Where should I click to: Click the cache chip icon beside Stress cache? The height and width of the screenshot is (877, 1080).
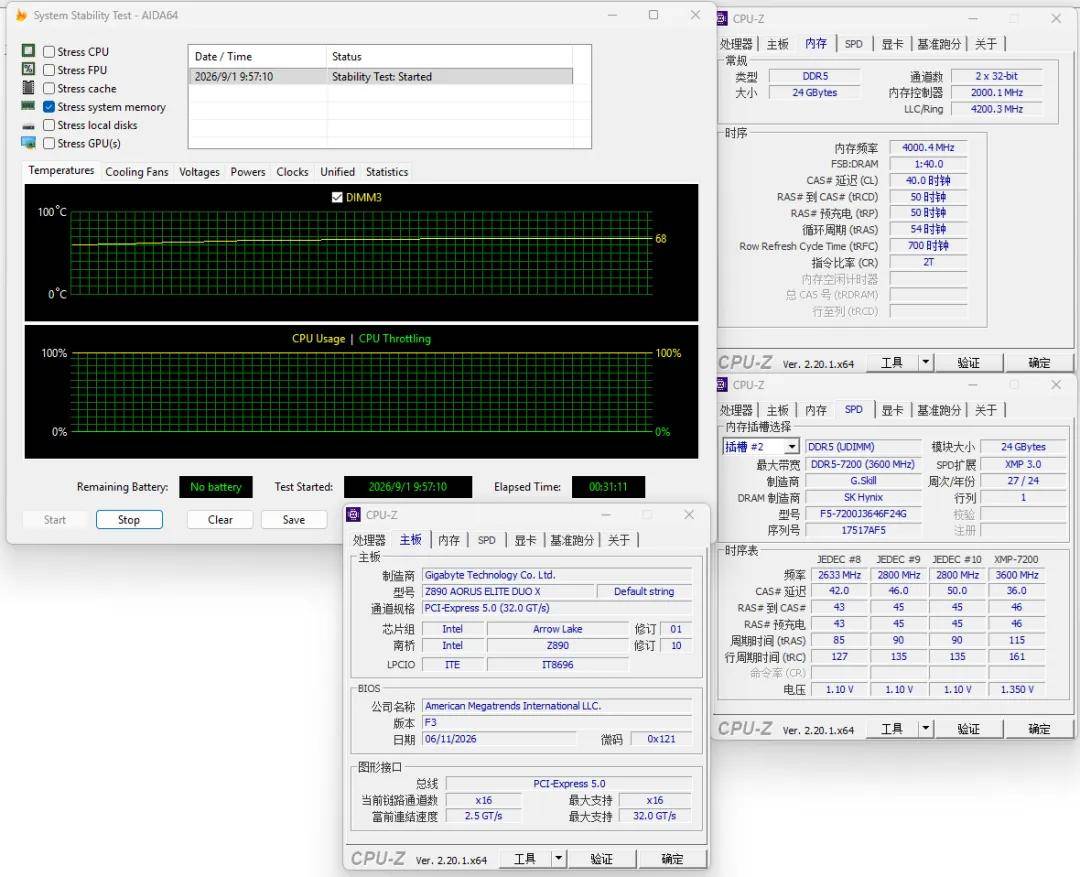28,87
